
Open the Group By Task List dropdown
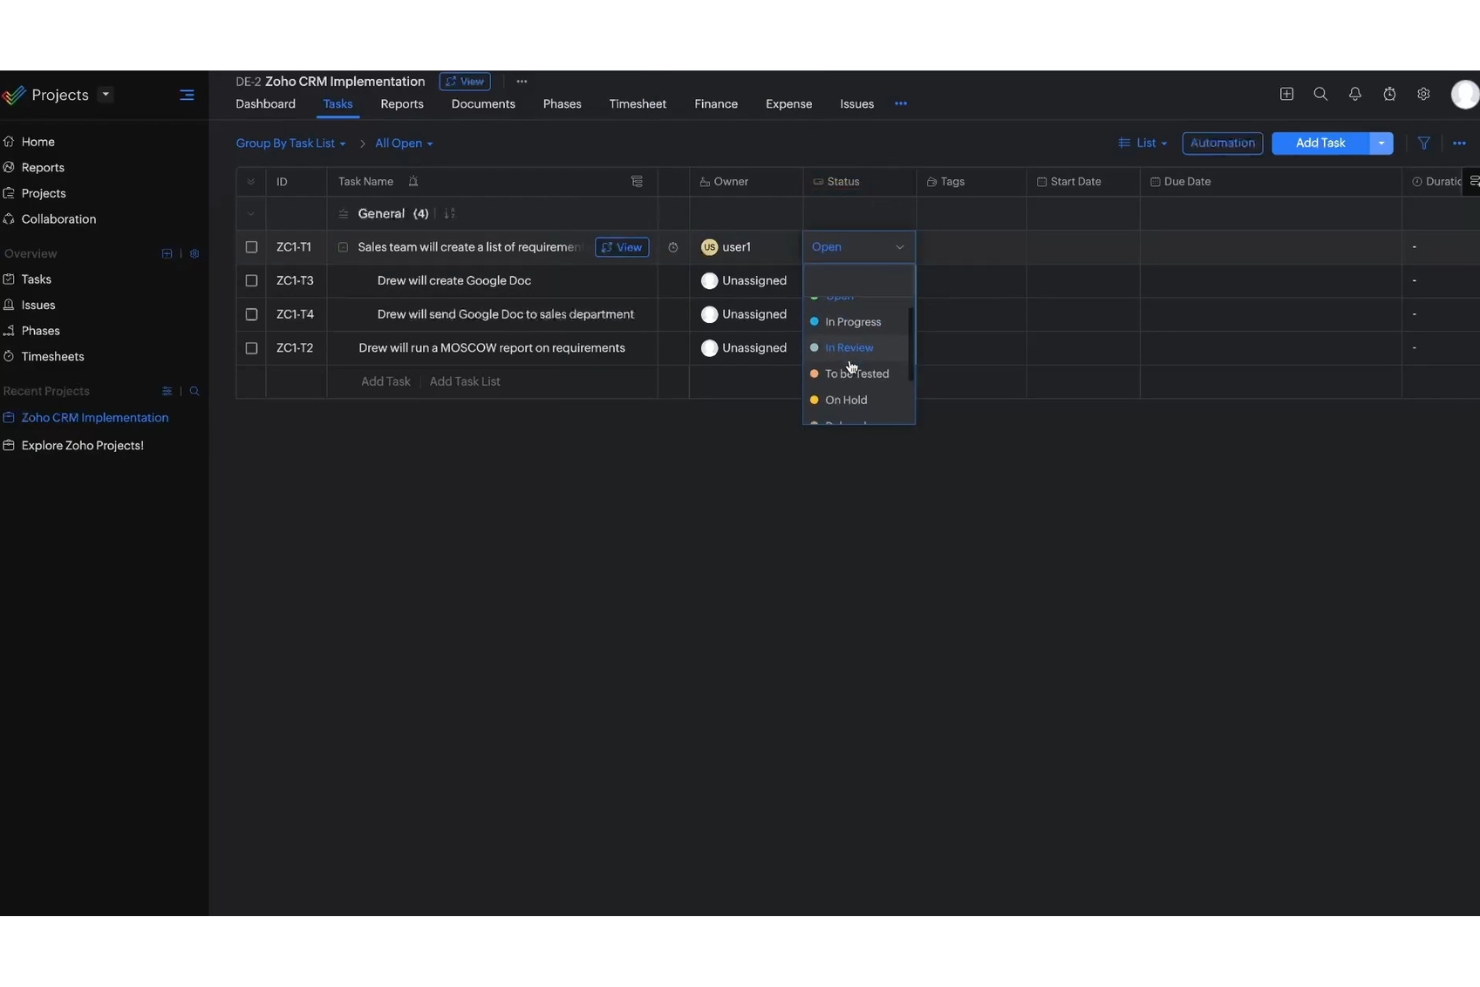pyautogui.click(x=291, y=143)
